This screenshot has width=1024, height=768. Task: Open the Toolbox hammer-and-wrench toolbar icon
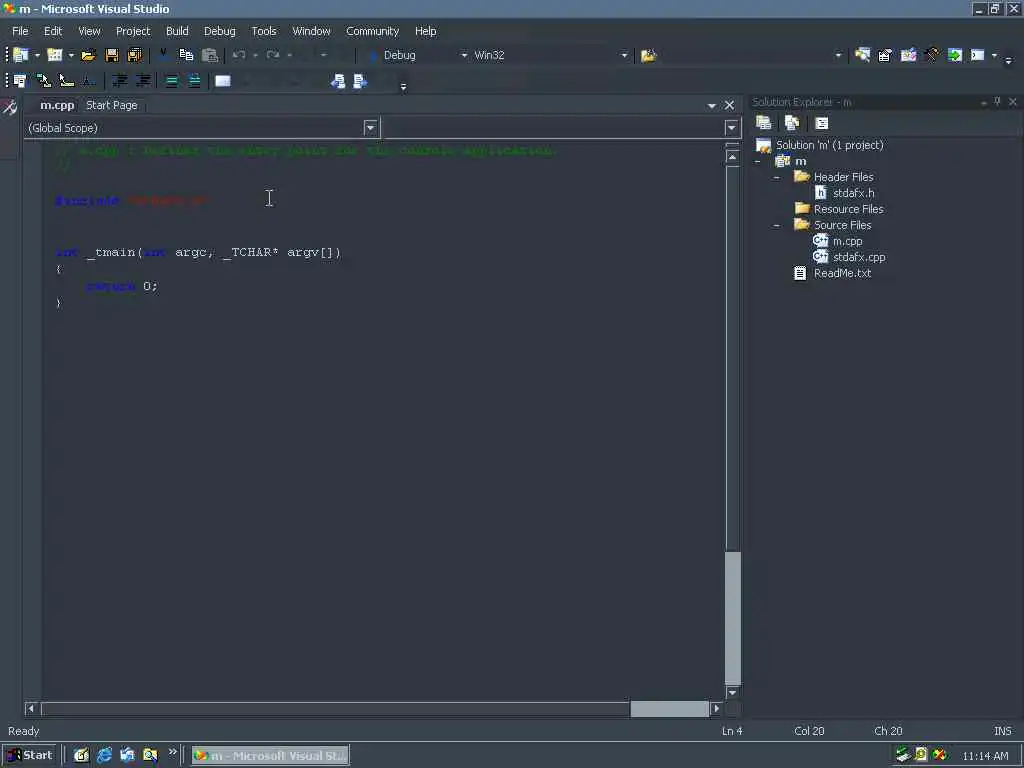click(932, 56)
